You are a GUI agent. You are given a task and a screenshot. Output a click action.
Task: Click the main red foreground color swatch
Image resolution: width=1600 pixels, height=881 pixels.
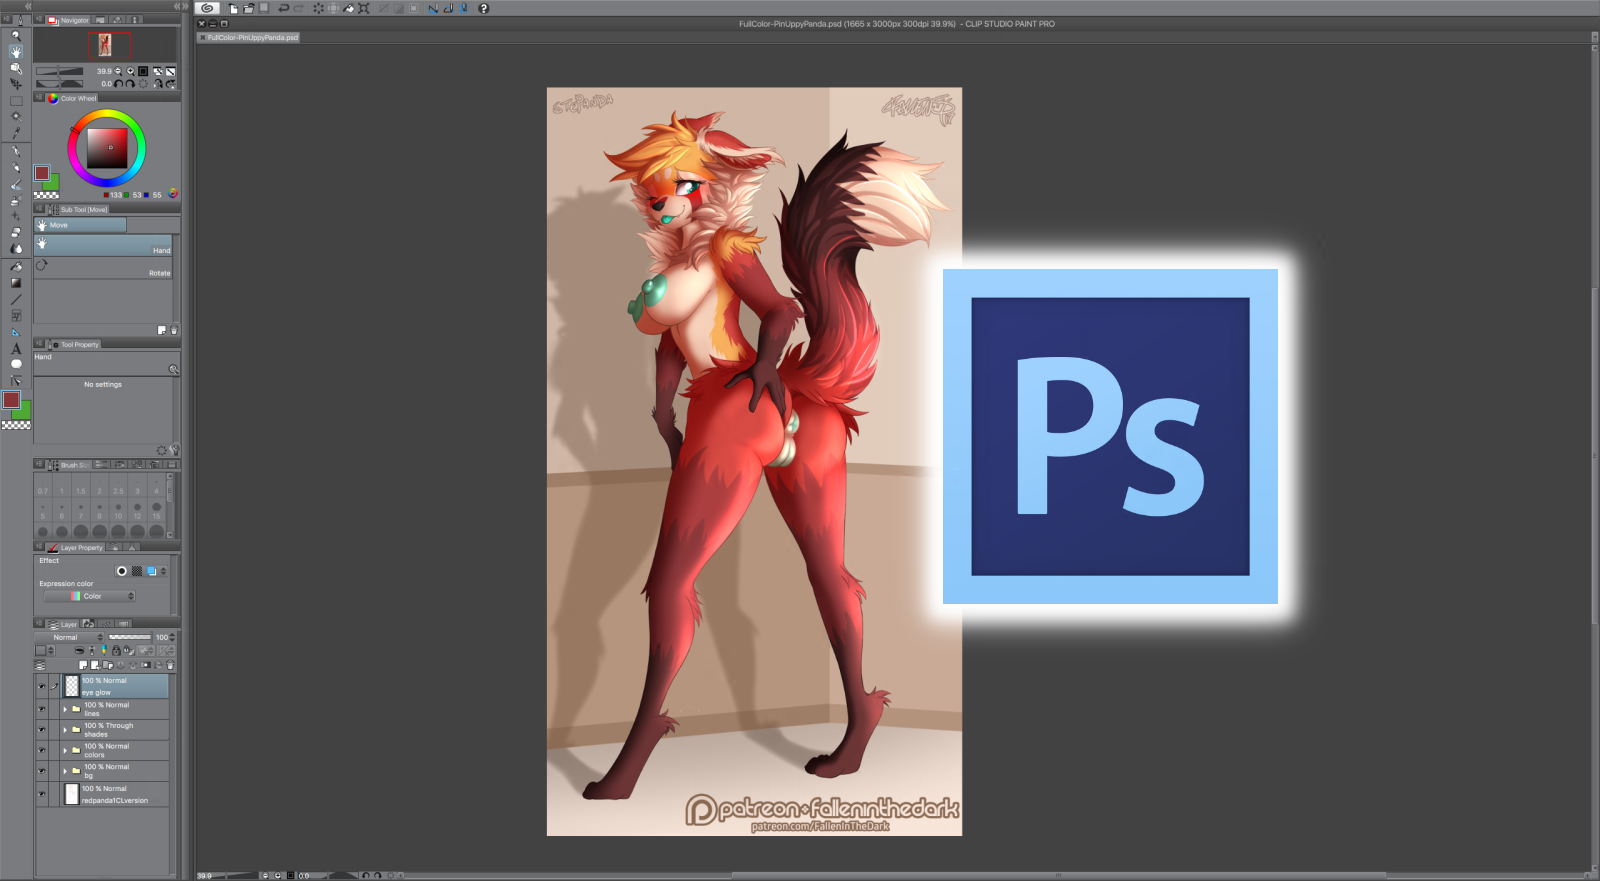click(11, 400)
